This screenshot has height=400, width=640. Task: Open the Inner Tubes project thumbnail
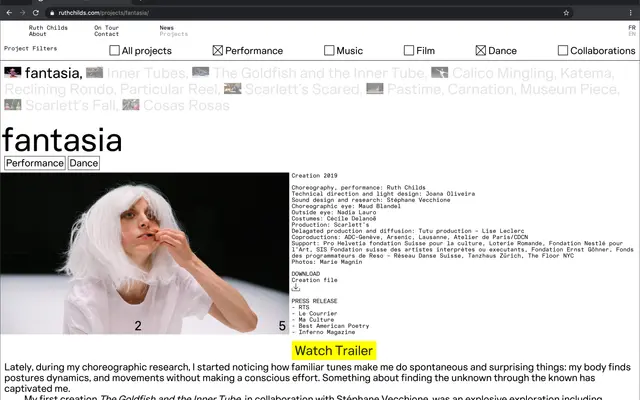(94, 72)
